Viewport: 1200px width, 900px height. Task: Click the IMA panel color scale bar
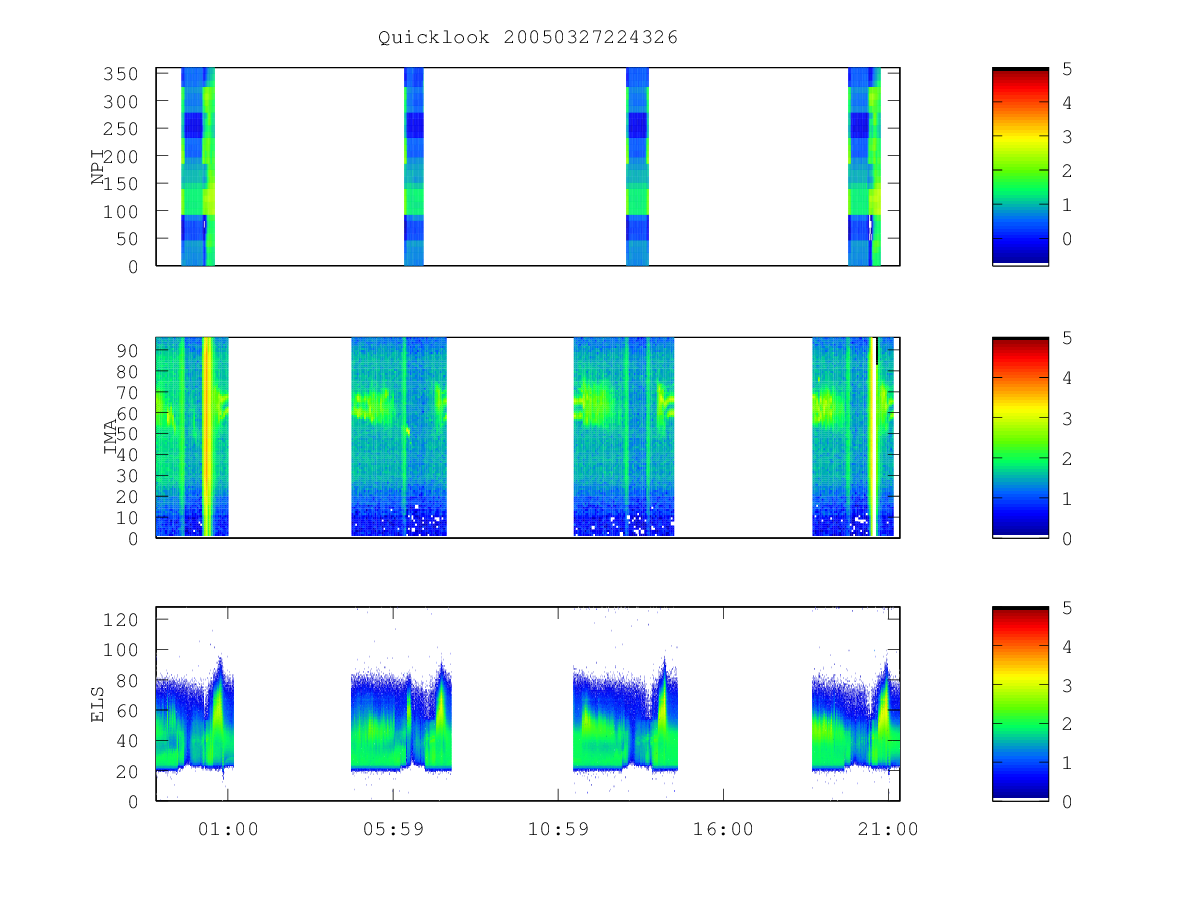1020,437
